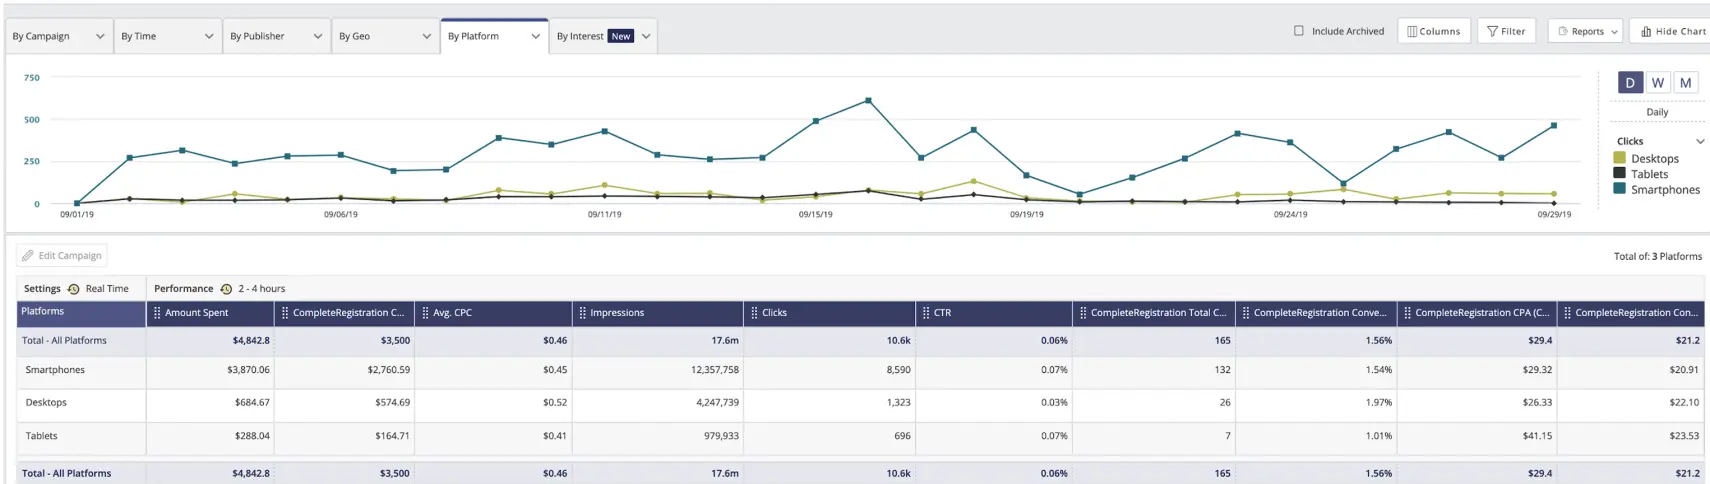Click the Performance delay clock icon

pos(226,289)
